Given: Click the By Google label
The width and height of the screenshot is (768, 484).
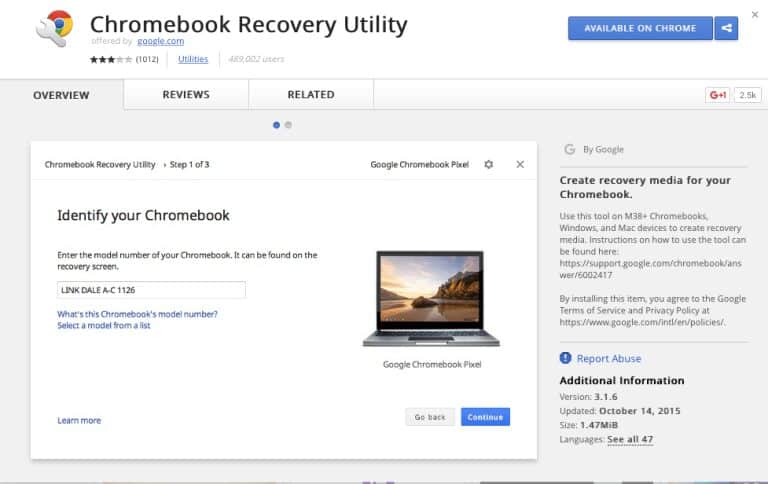Looking at the screenshot, I should pos(603,149).
